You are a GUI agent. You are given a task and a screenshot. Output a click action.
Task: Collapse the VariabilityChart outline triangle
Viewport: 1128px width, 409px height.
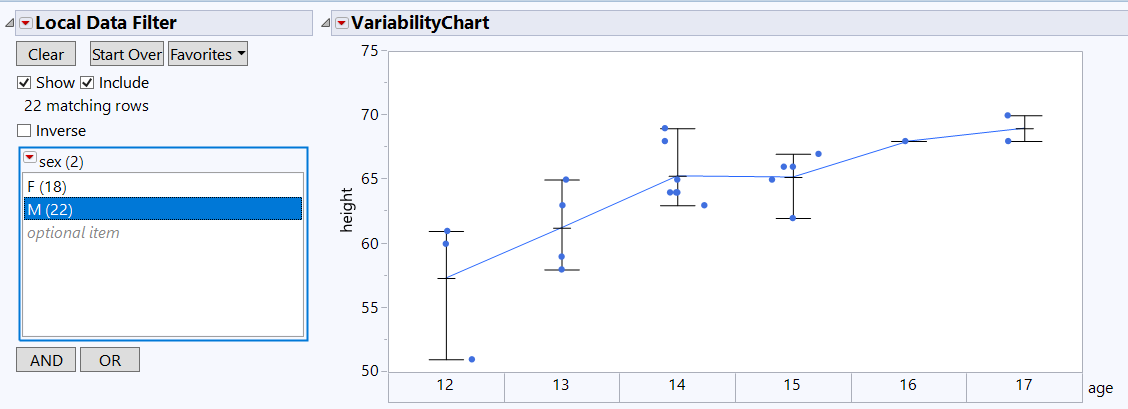point(325,23)
